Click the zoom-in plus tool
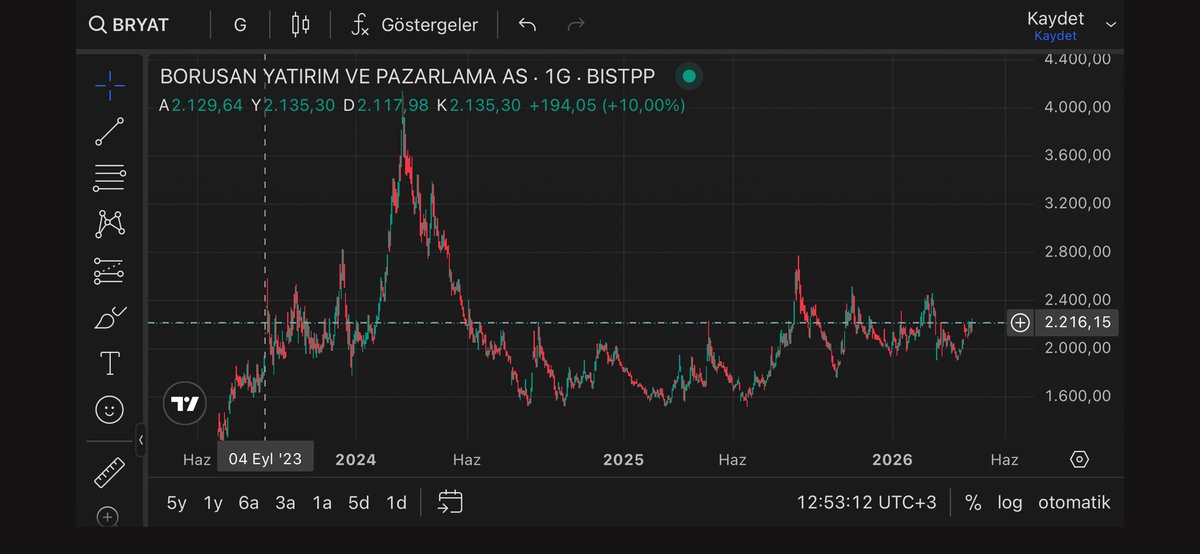Image resolution: width=1200 pixels, height=554 pixels. (x=108, y=517)
